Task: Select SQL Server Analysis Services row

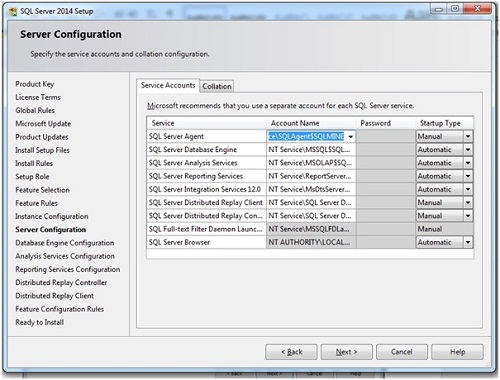Action: 206,163
